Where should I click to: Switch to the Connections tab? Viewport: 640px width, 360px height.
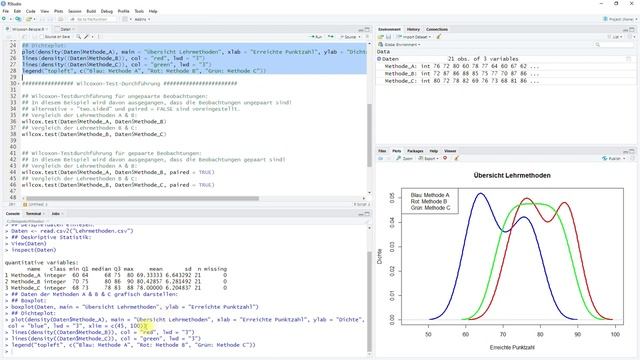coord(437,29)
